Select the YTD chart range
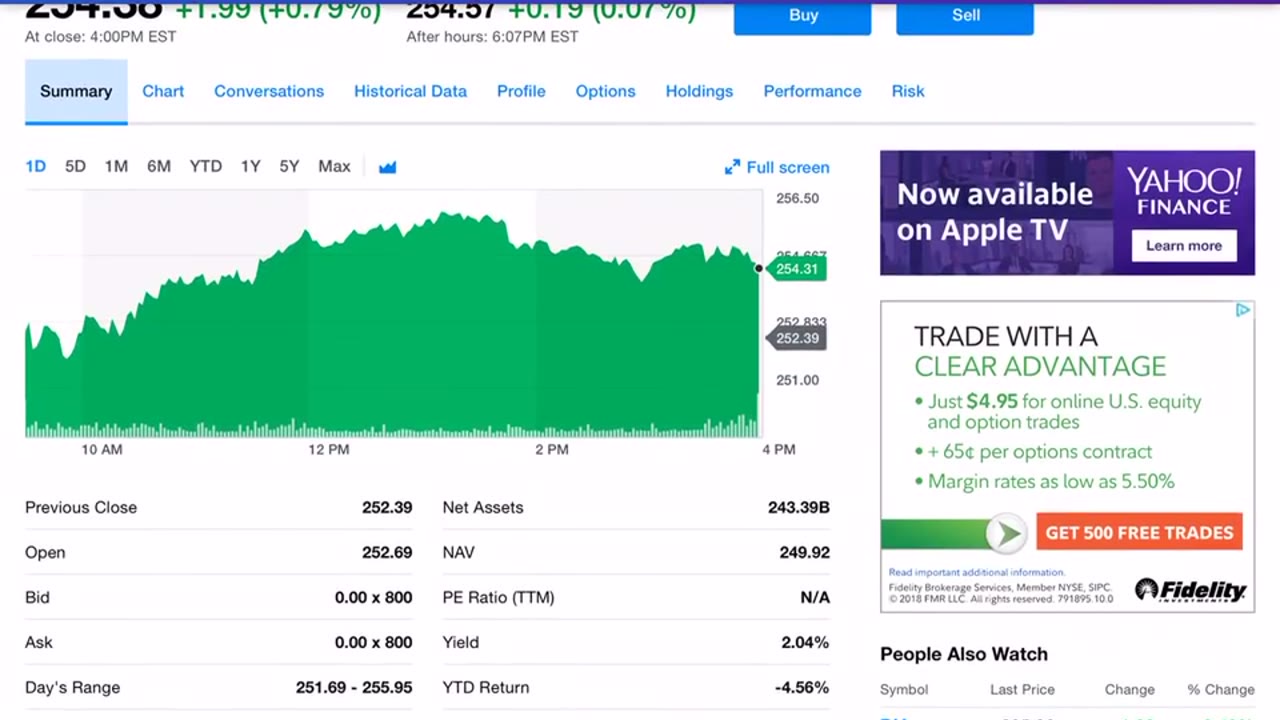 206,166
